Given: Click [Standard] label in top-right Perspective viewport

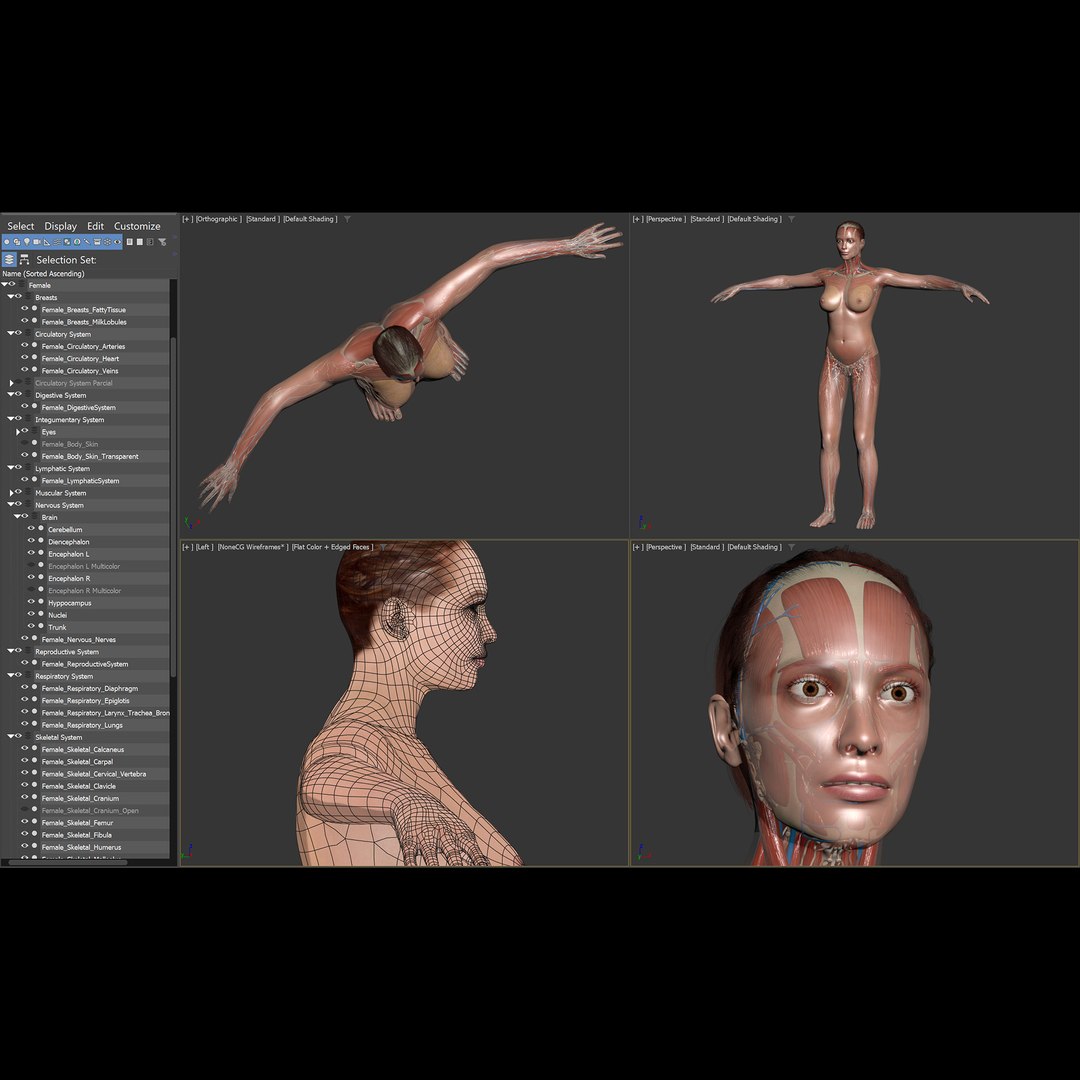Looking at the screenshot, I should pyautogui.click(x=707, y=219).
